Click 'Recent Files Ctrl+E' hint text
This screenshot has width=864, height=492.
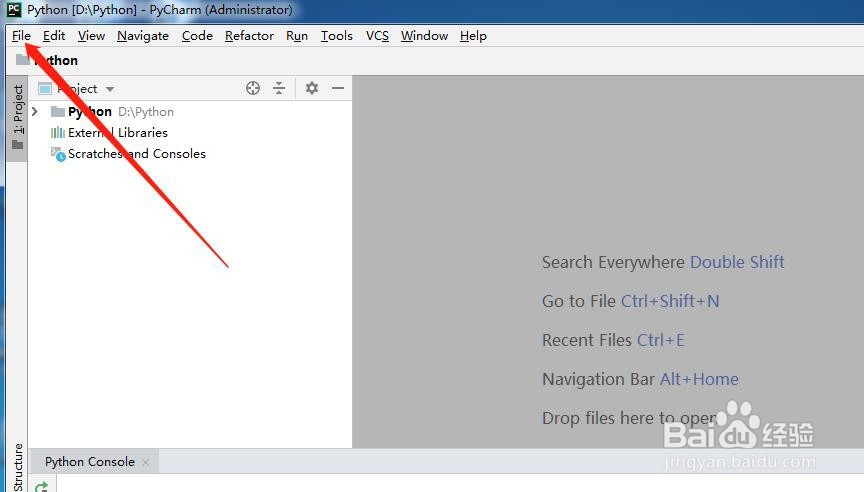pos(613,340)
